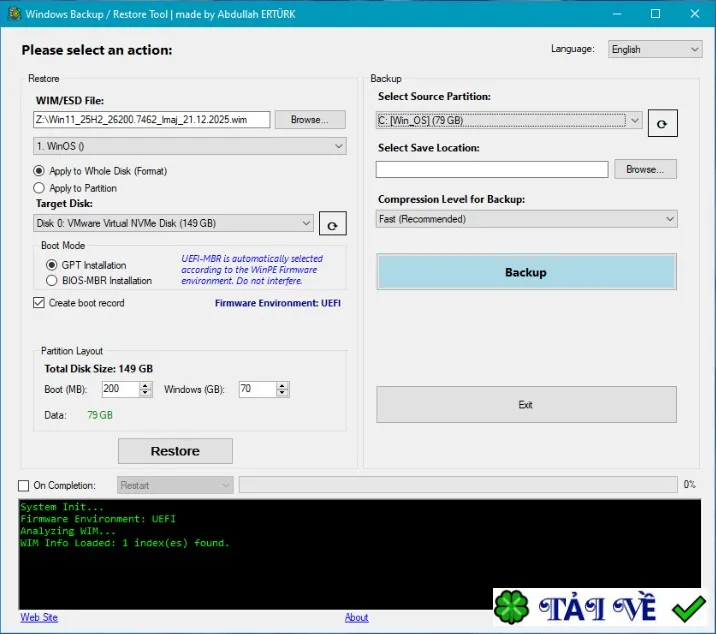Expand the WIM index list showing WinOS
Viewport: 716px width, 634px height.
coord(190,146)
